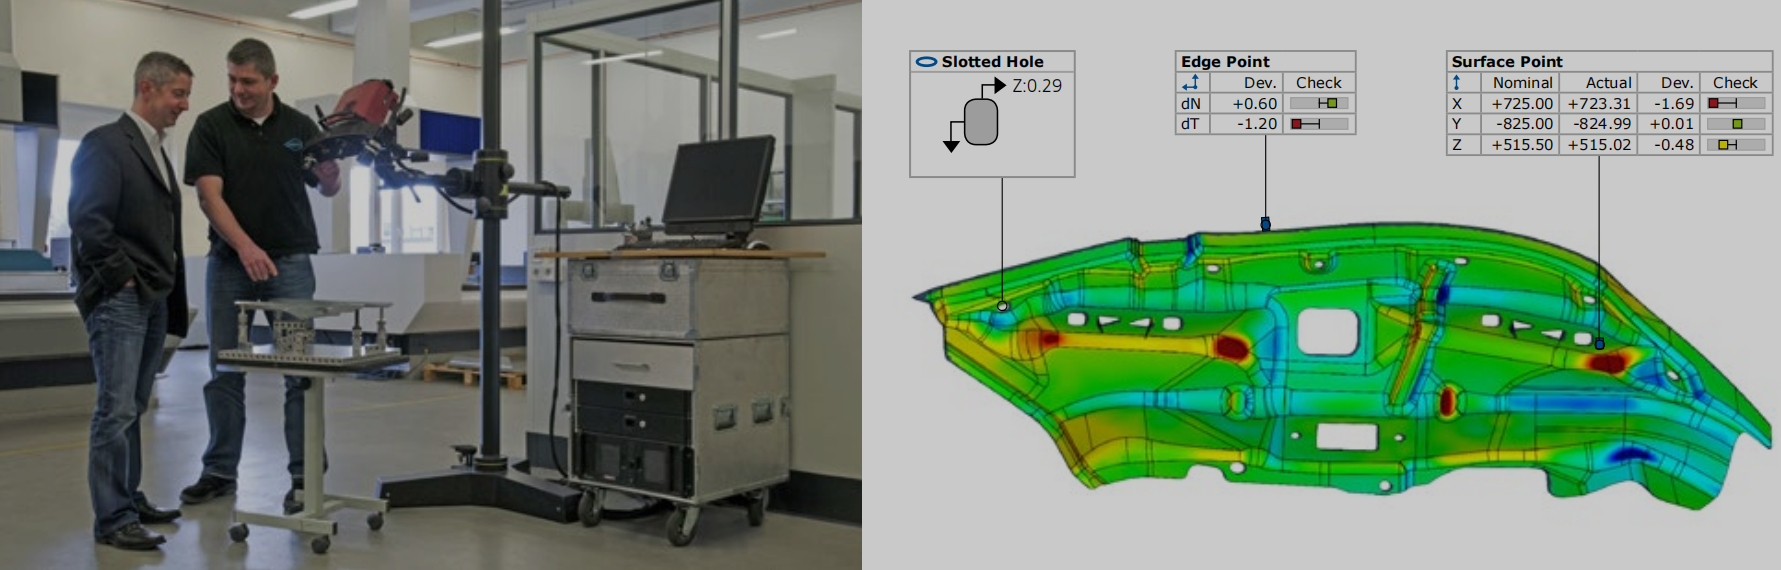Click the Edge Point axes icon
The height and width of the screenshot is (570, 1781).
coord(1190,83)
